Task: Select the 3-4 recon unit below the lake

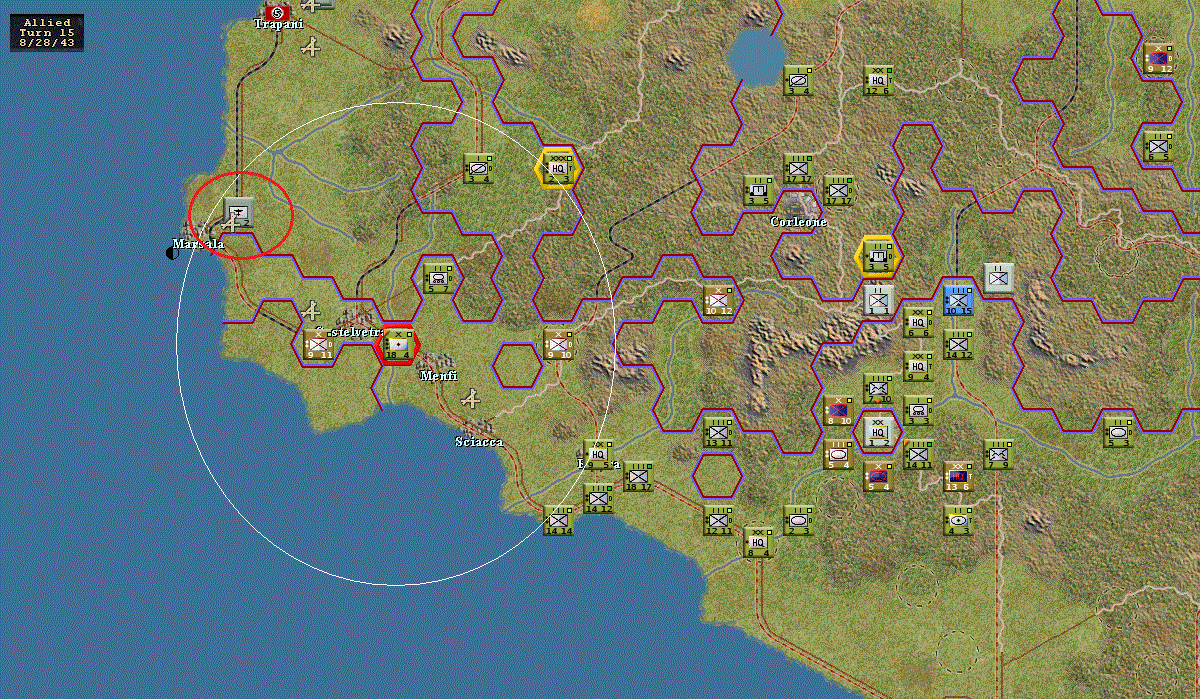Action: (798, 80)
